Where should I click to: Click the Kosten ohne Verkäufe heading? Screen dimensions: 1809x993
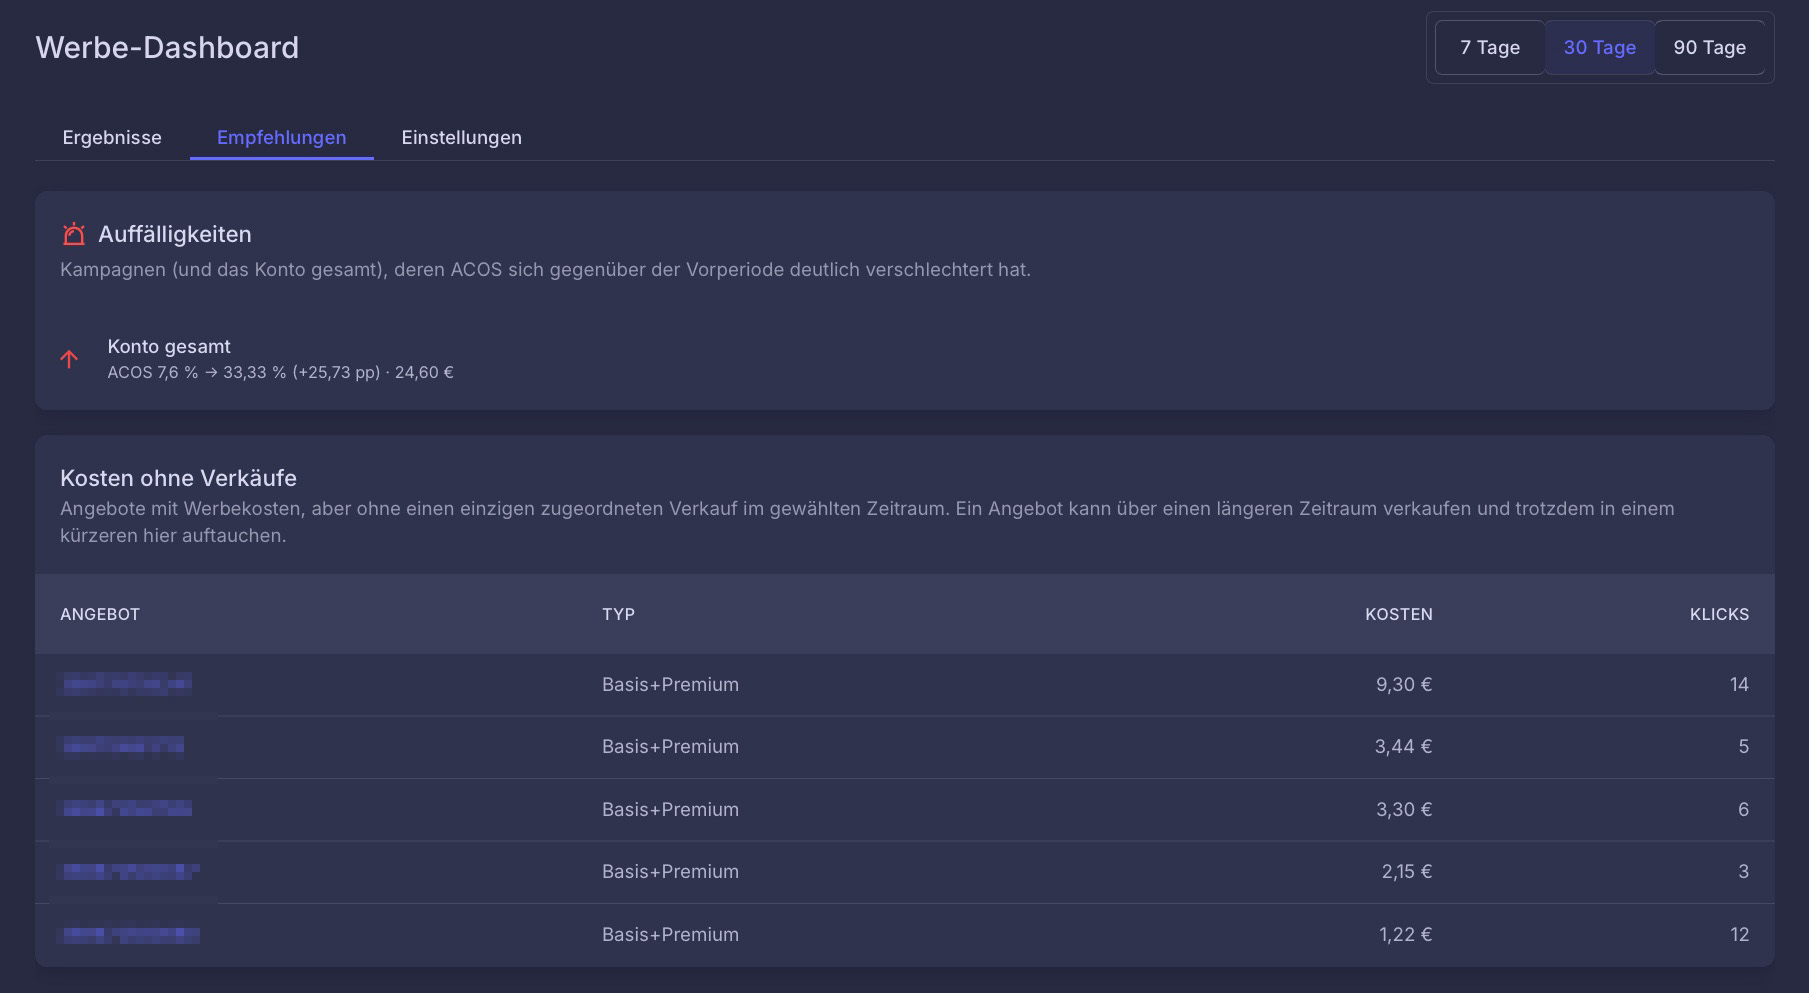[178, 478]
